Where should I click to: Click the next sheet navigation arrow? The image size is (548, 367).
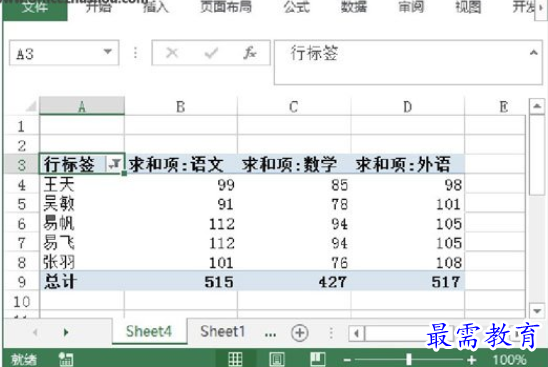(x=66, y=332)
